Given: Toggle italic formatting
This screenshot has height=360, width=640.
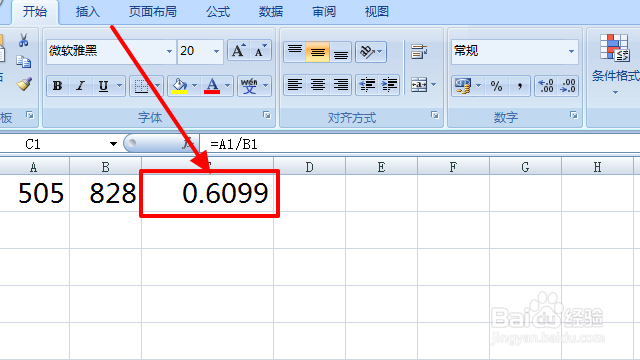Looking at the screenshot, I should click(x=80, y=86).
